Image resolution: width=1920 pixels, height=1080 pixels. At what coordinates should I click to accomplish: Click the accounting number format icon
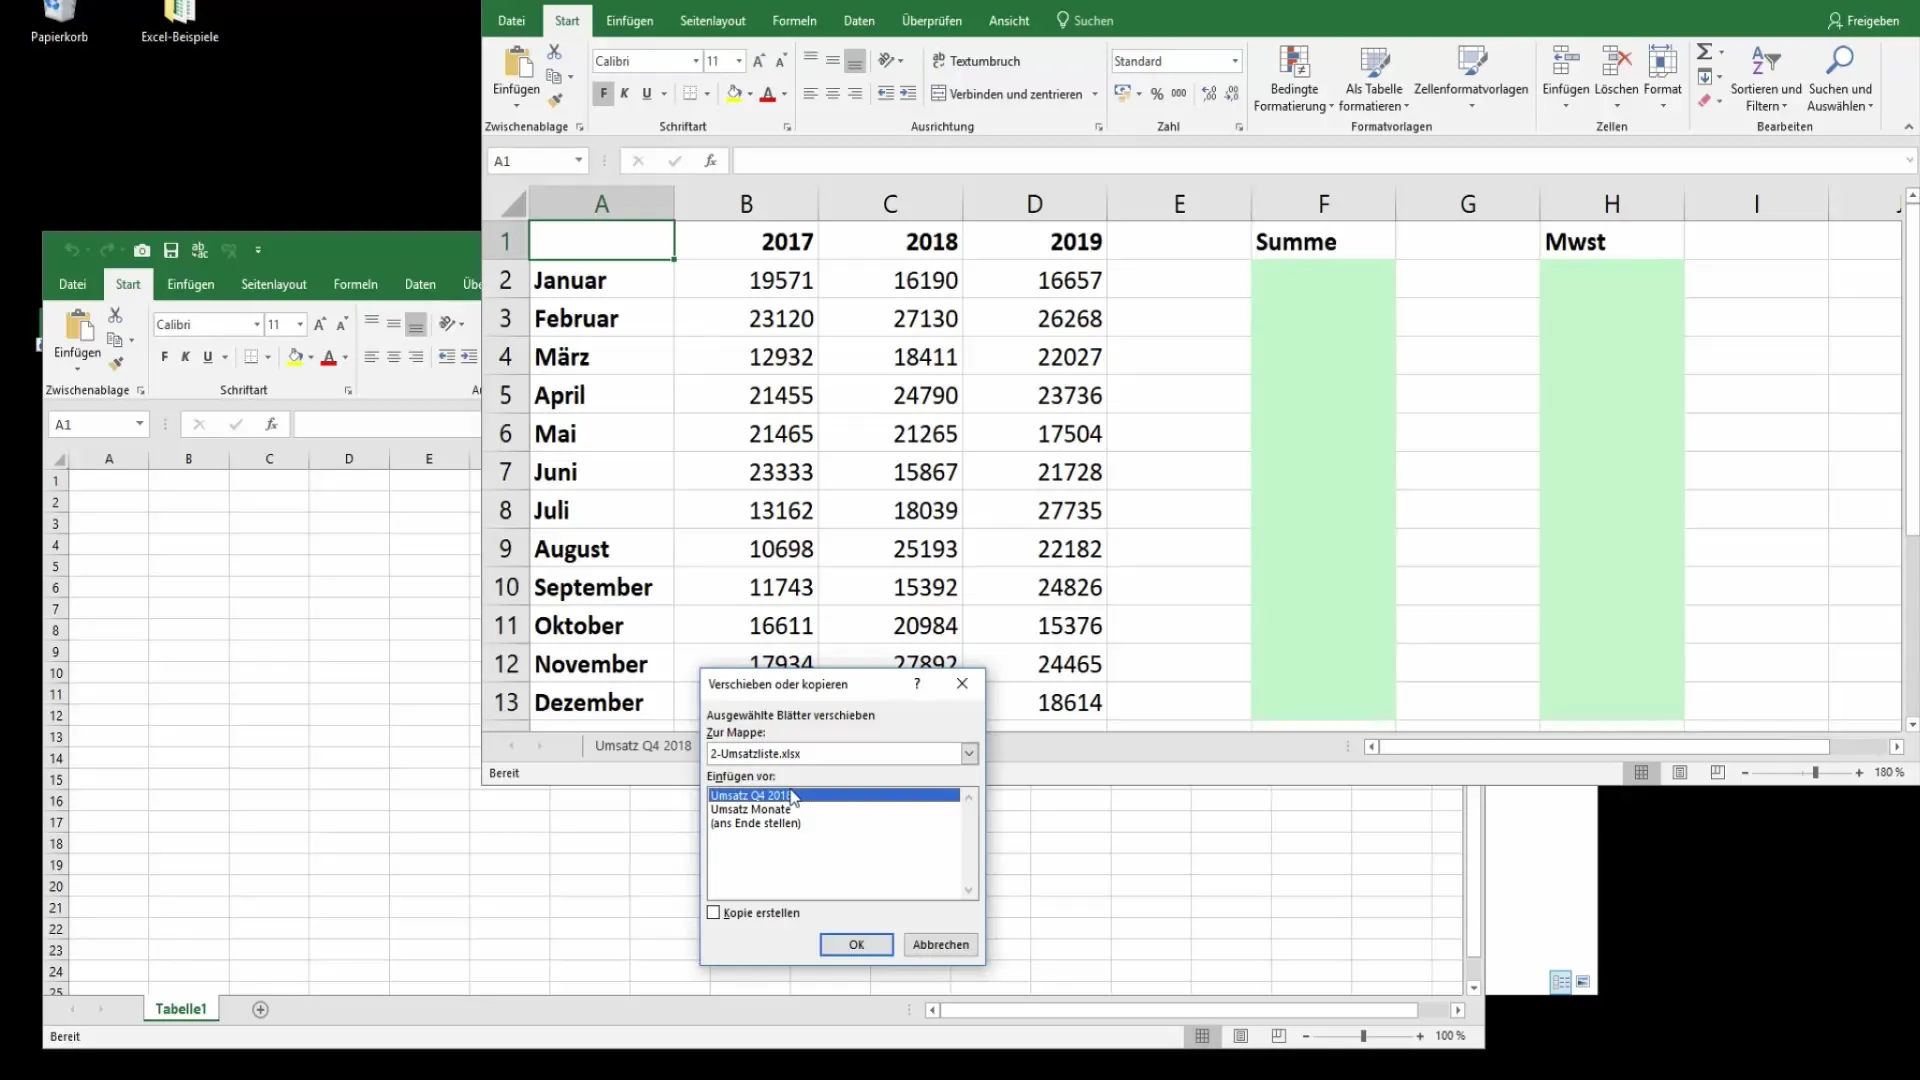click(x=1123, y=93)
